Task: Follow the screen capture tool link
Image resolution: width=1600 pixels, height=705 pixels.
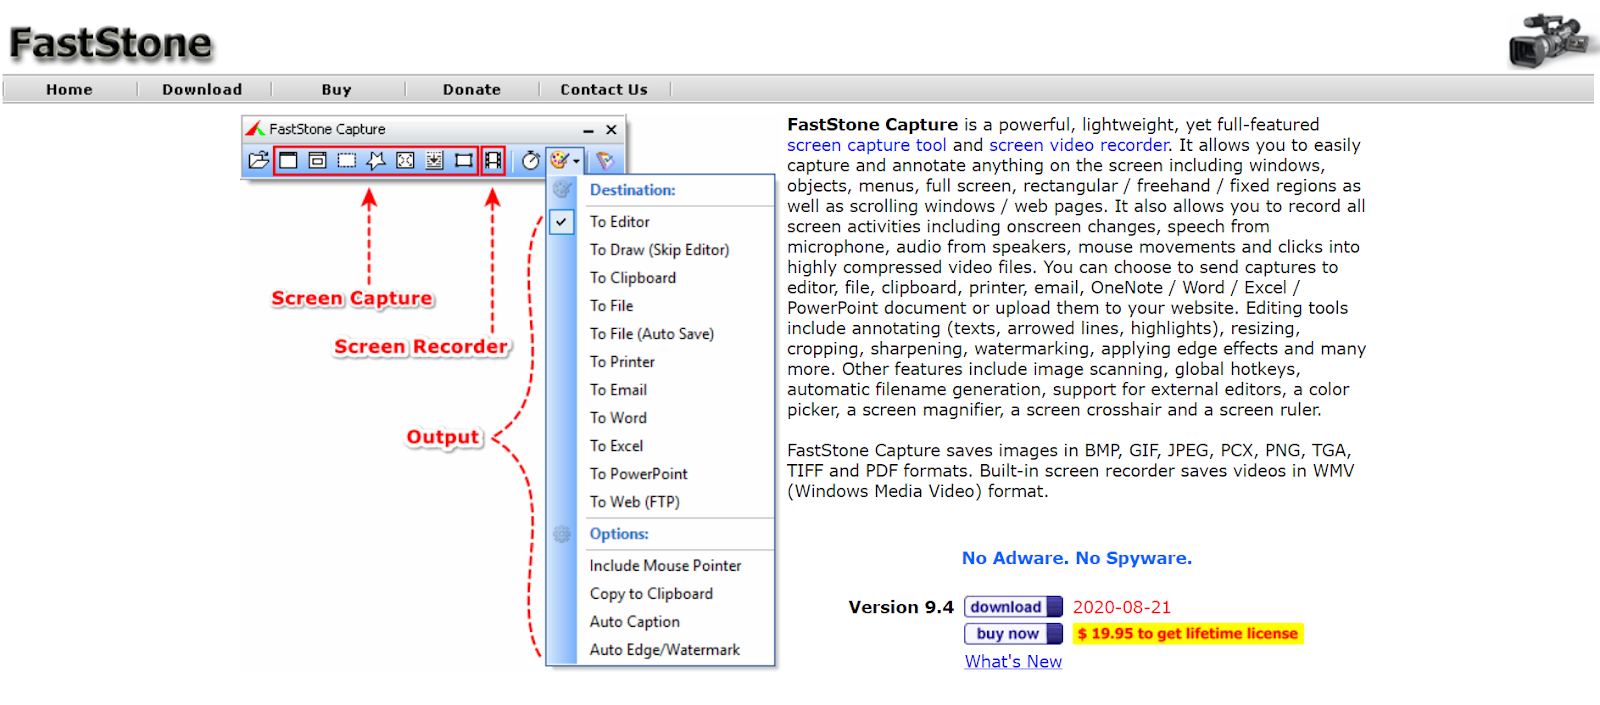Action: pos(866,145)
